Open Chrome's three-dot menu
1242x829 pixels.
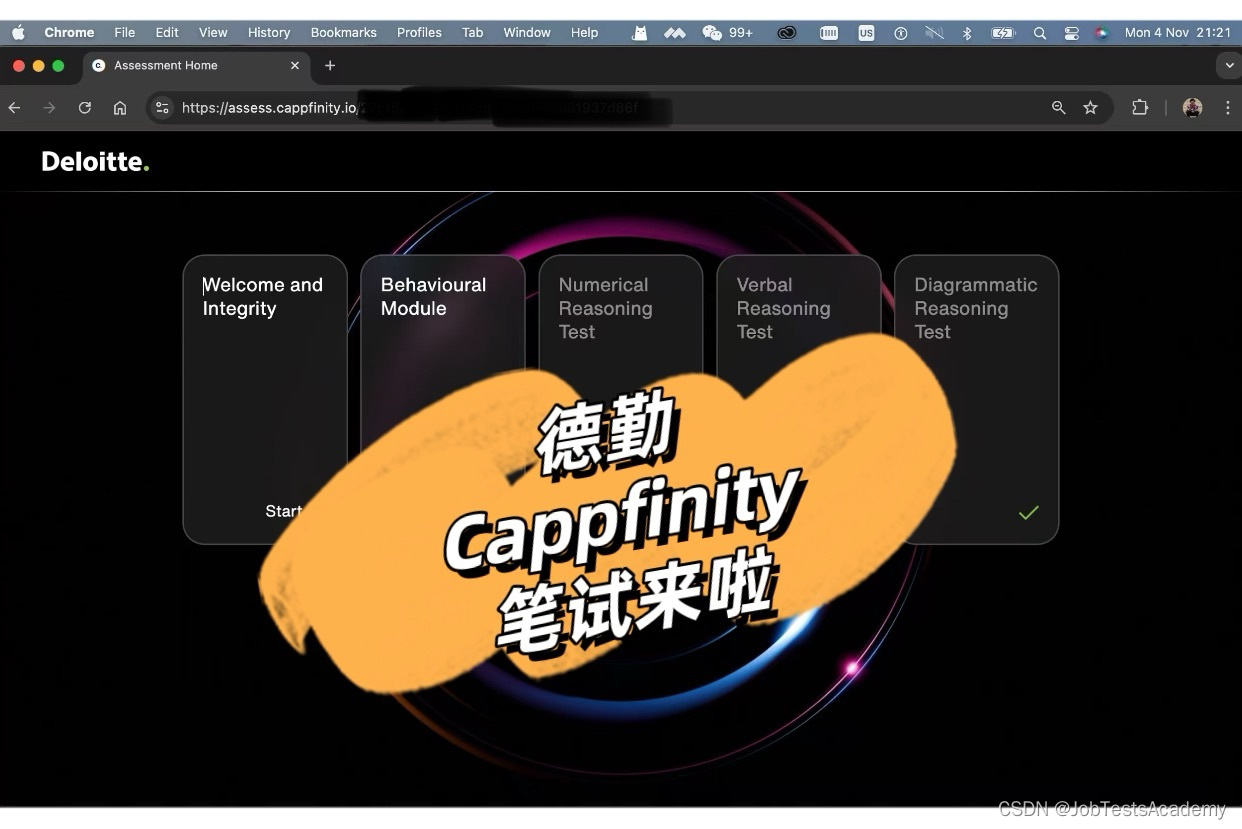tap(1227, 108)
